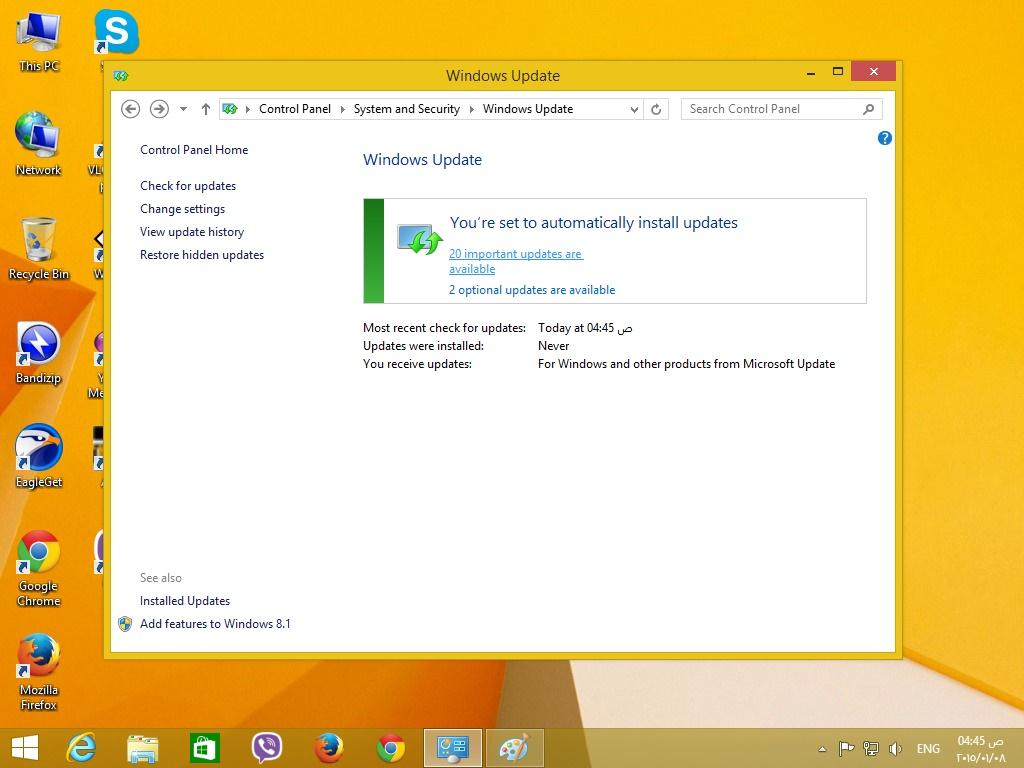Open the address bar history dropdown
The image size is (1024, 768).
pos(633,110)
